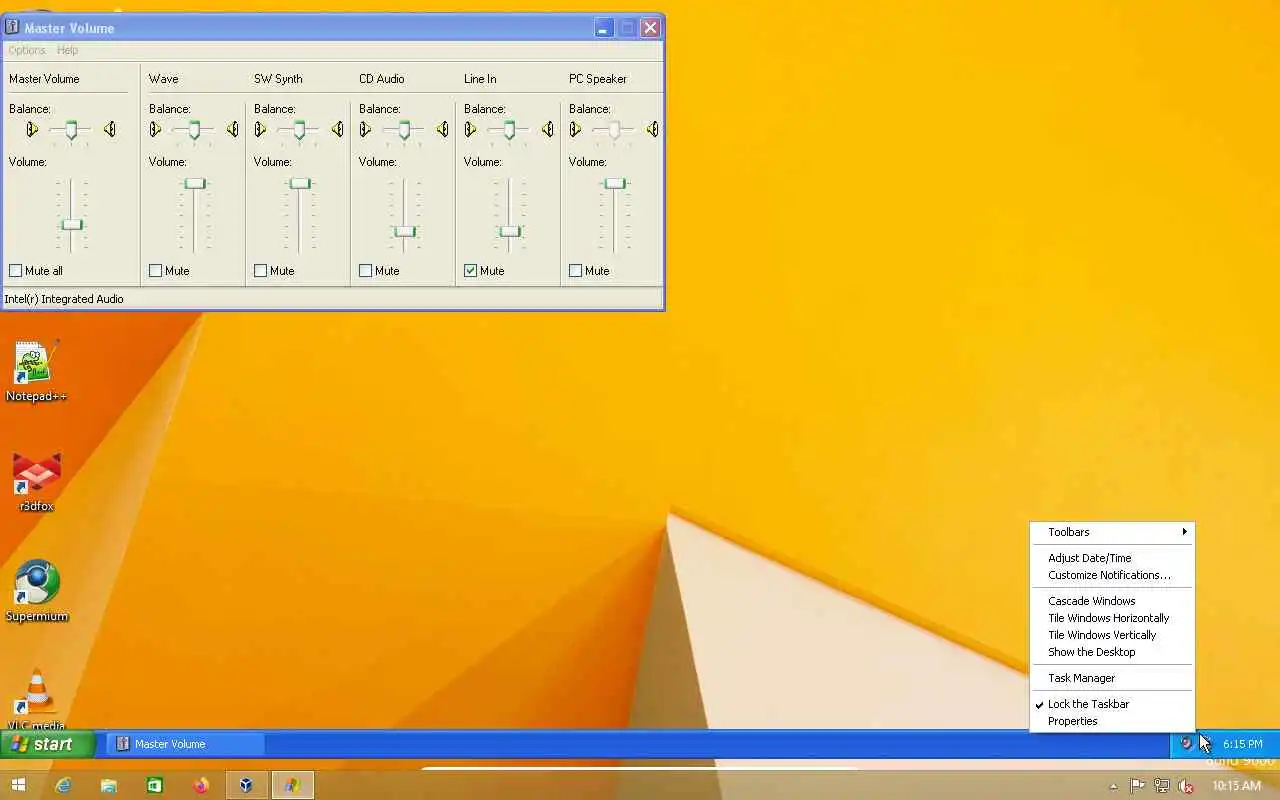1280x800 pixels.
Task: Select the r3dfox desktop shortcut
Action: (x=36, y=482)
